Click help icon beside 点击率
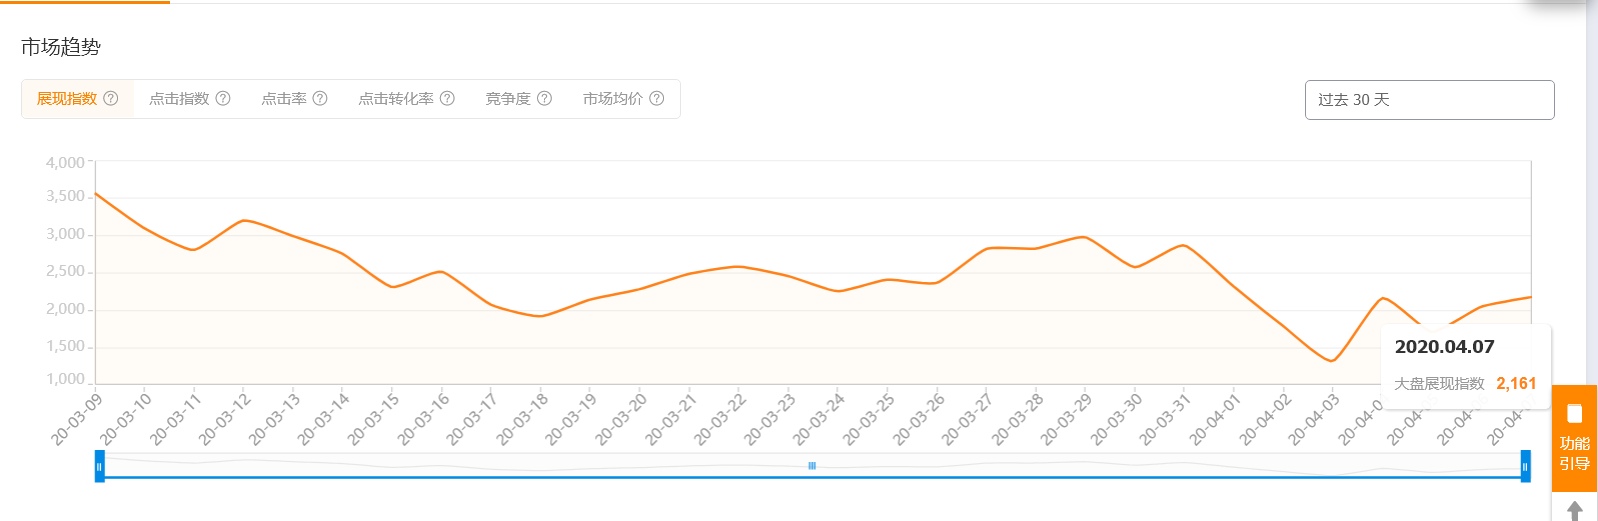 (x=320, y=99)
